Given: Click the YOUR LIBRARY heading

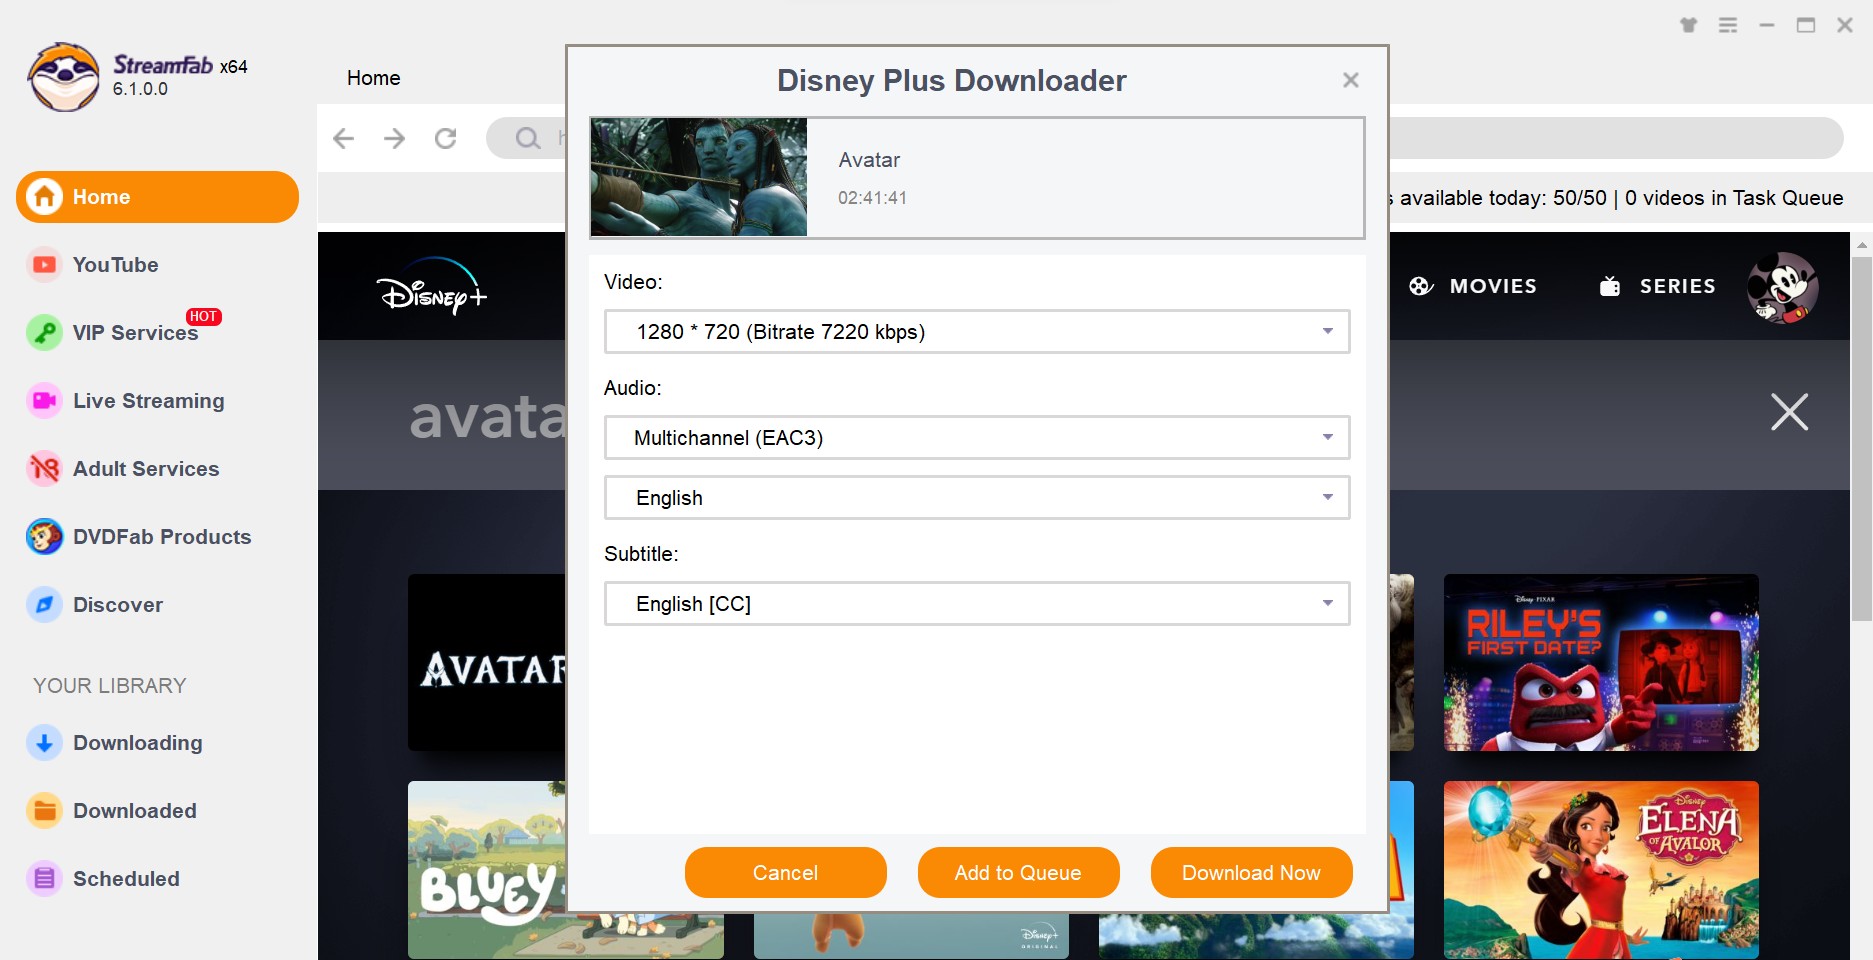Looking at the screenshot, I should tap(110, 686).
